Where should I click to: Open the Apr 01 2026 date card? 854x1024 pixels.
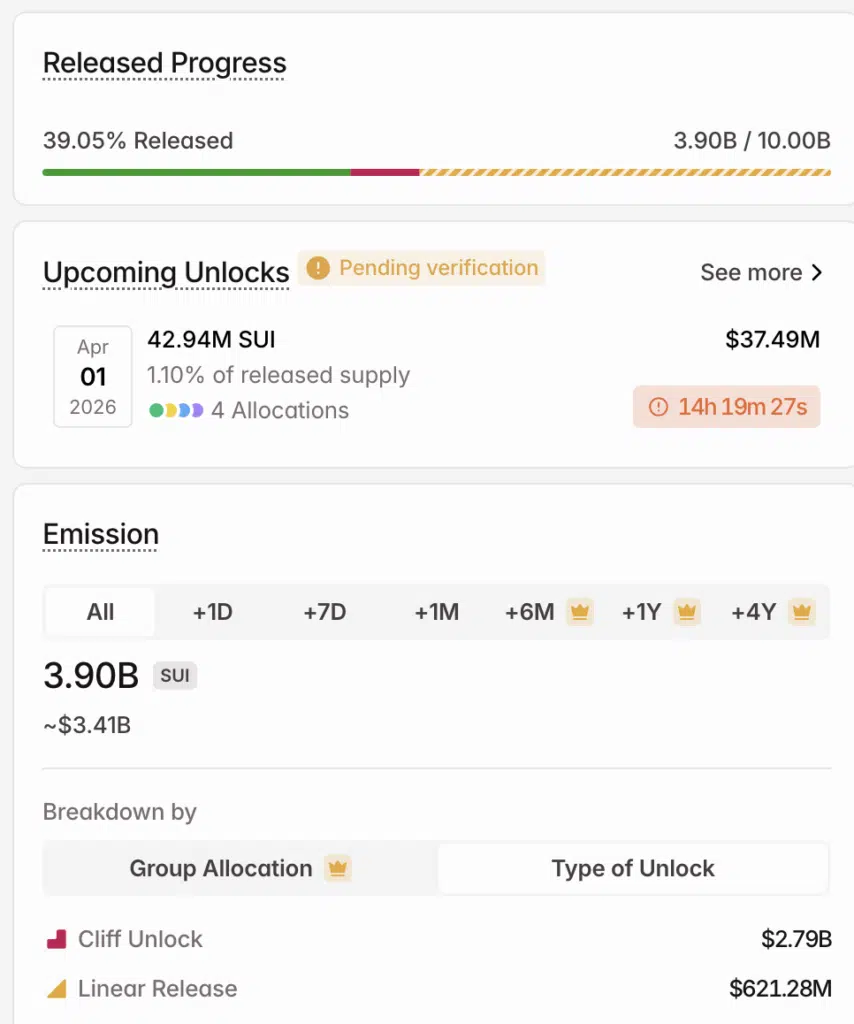point(92,377)
